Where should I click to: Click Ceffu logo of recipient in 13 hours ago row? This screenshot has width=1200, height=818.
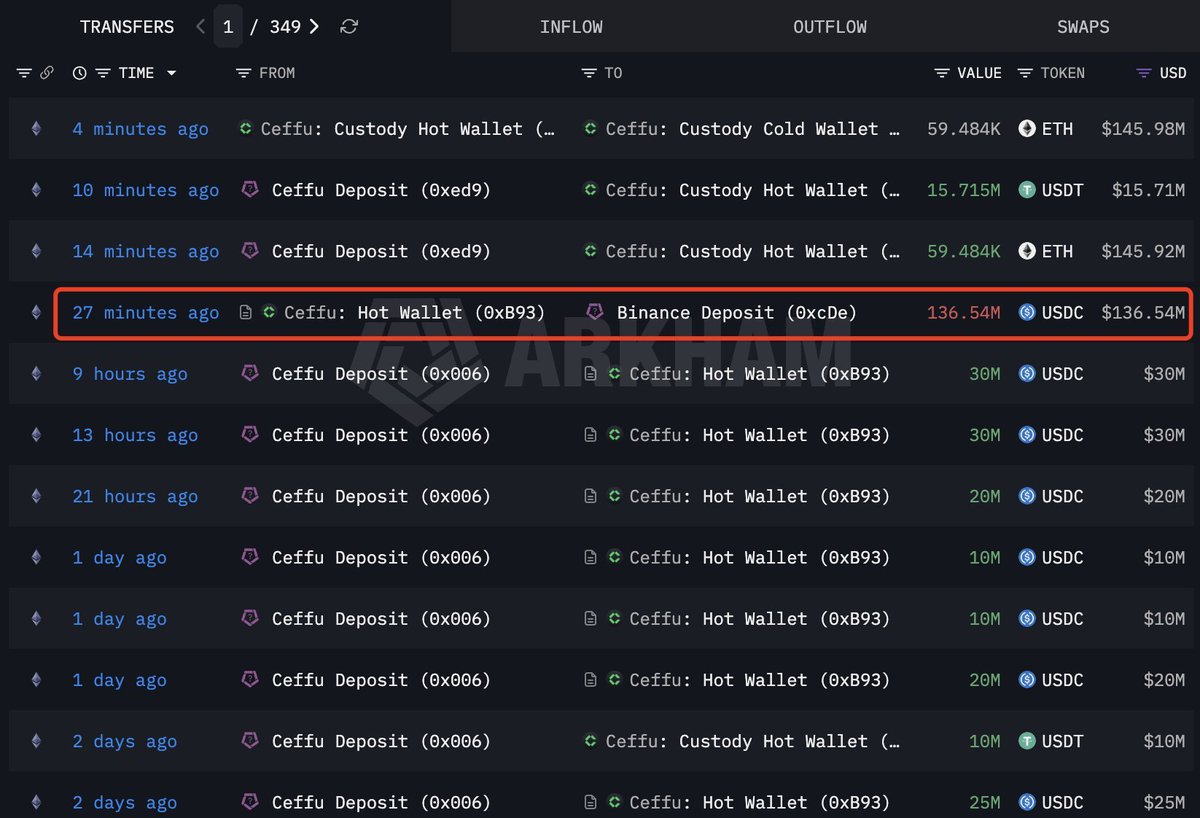[x=614, y=435]
